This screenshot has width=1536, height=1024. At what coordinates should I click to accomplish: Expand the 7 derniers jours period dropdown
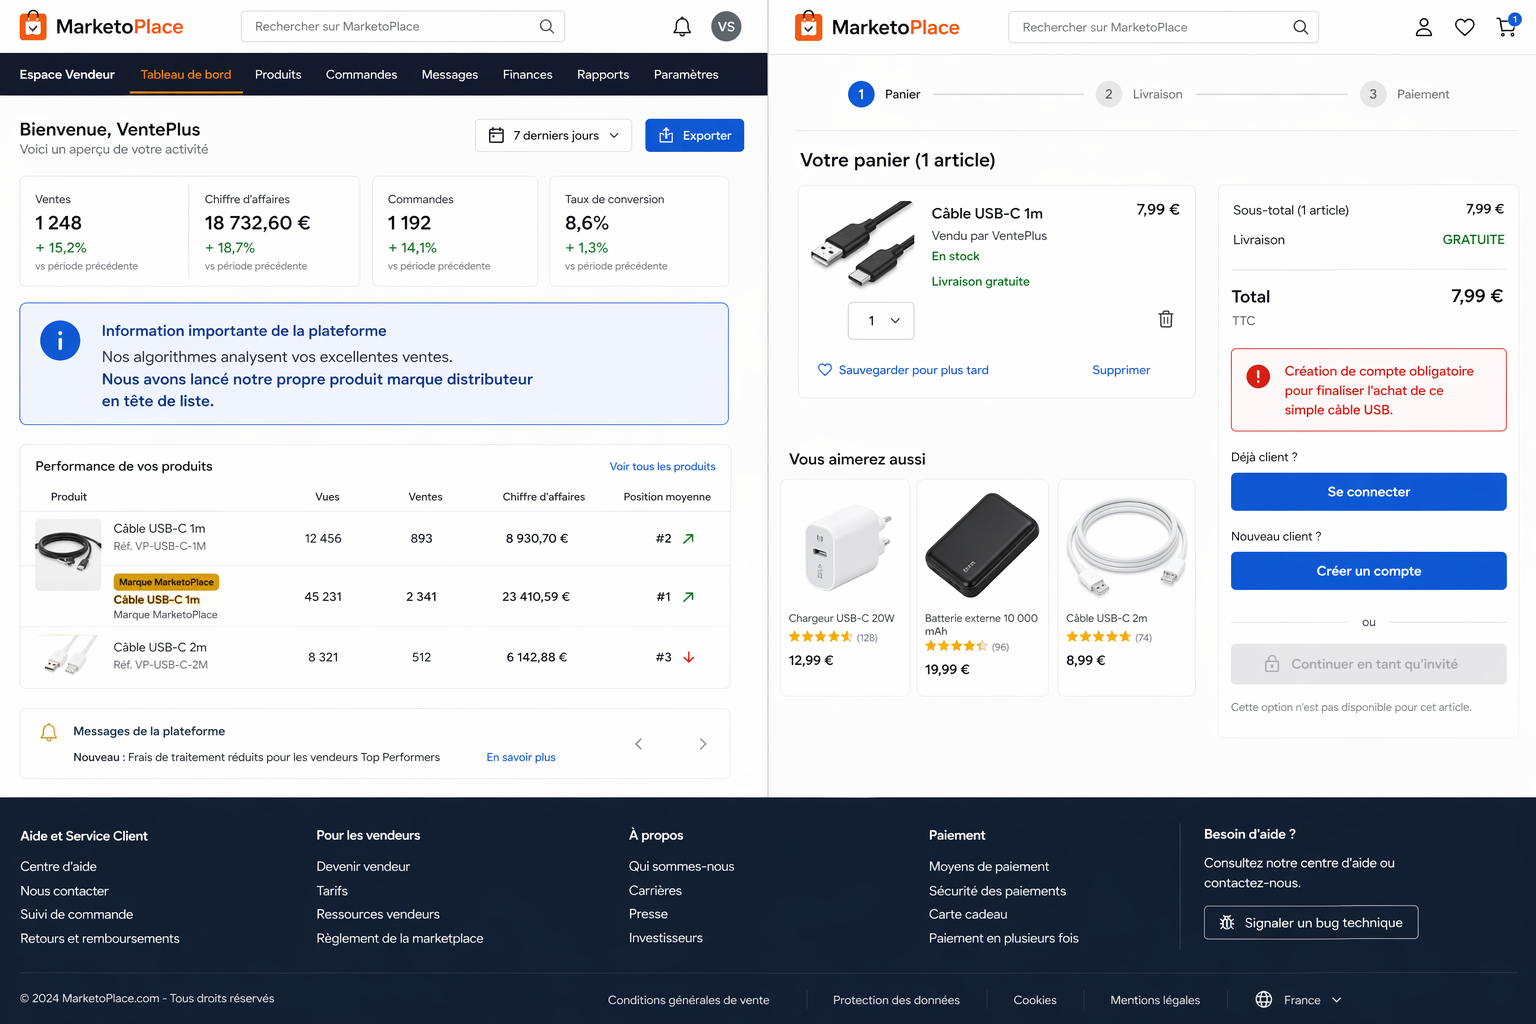(x=553, y=135)
